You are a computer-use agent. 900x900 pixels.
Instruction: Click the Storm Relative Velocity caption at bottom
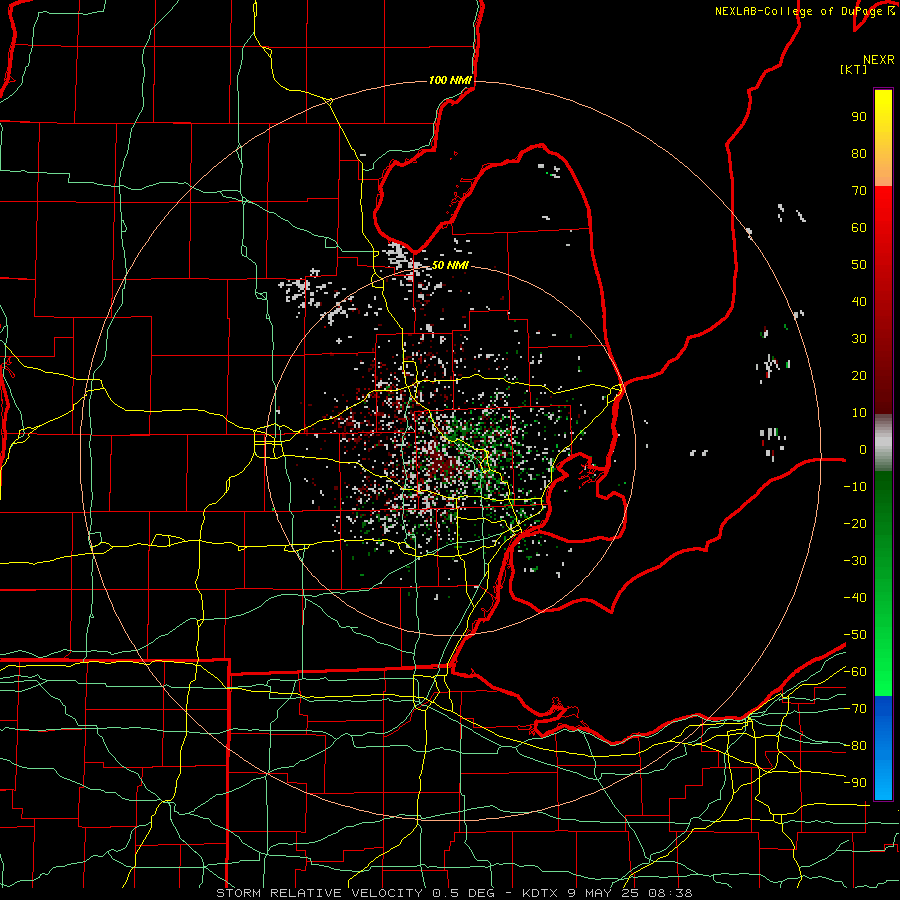[x=454, y=893]
